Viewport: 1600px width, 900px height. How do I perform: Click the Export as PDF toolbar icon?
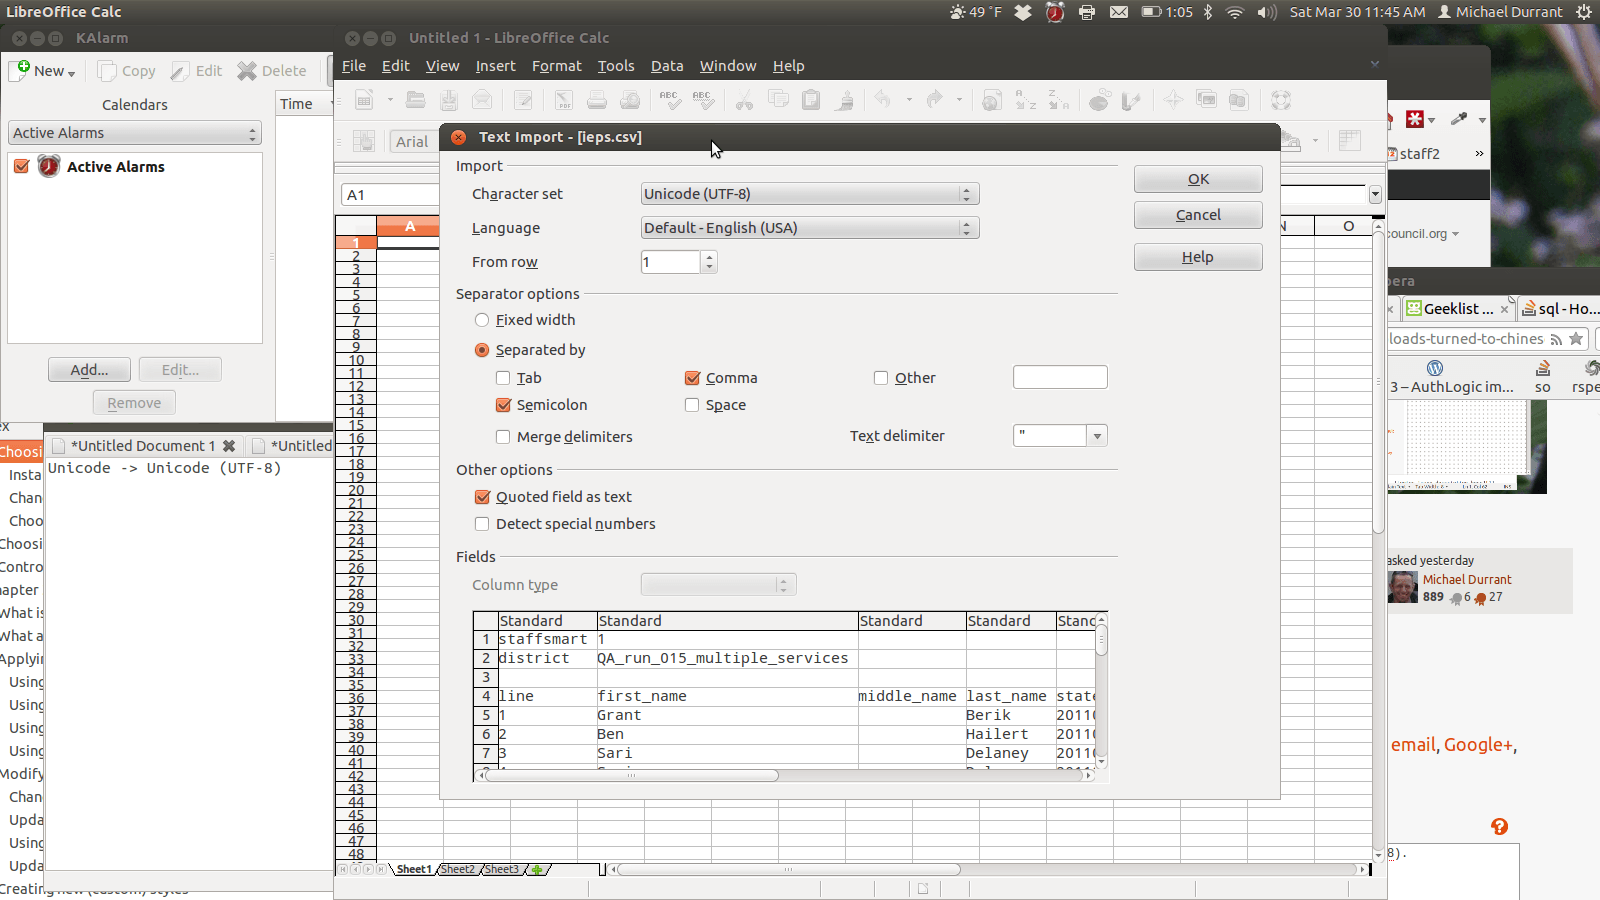coord(564,100)
